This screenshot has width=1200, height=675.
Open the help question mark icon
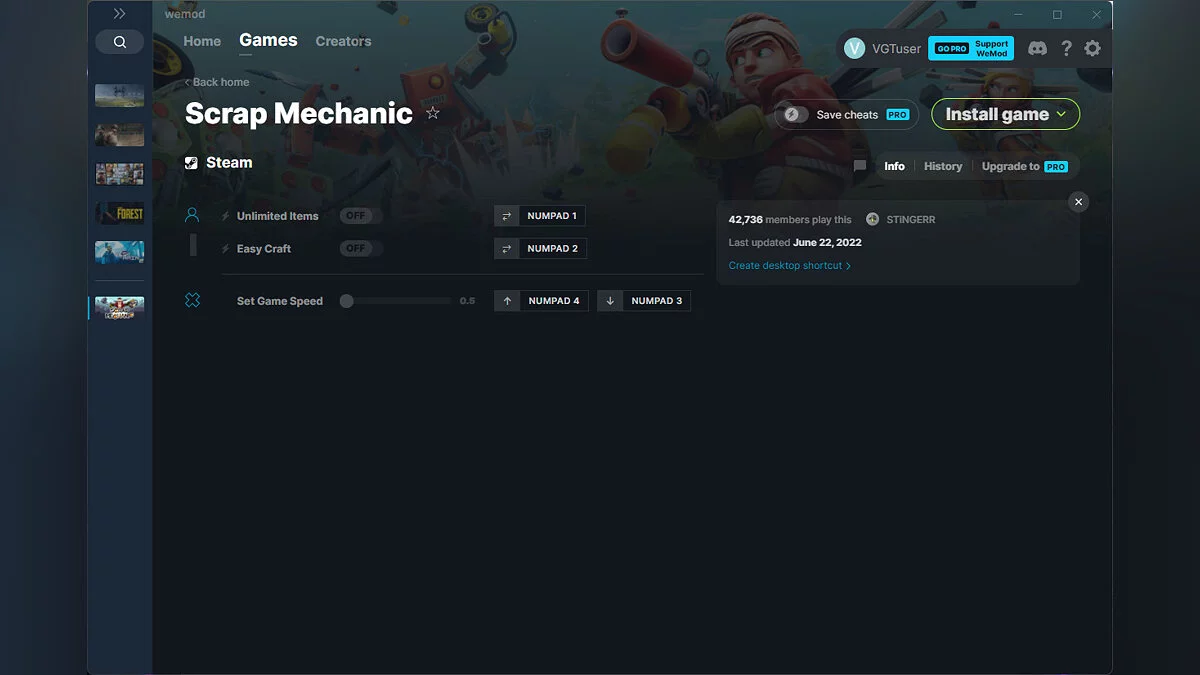click(x=1066, y=48)
